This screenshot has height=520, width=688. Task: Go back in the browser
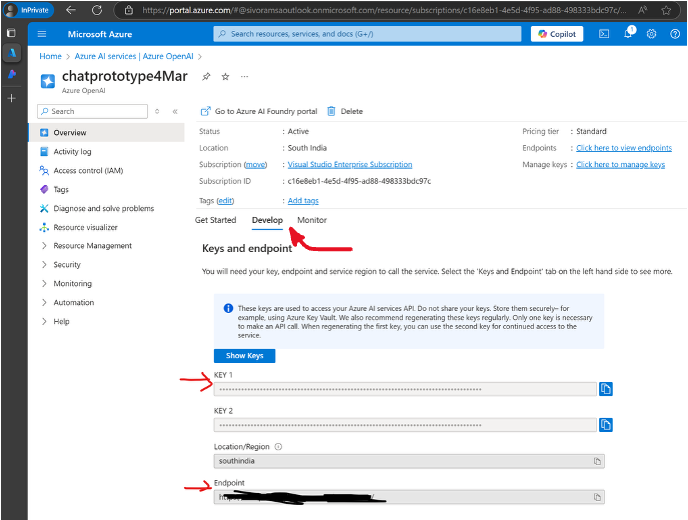pyautogui.click(x=71, y=10)
